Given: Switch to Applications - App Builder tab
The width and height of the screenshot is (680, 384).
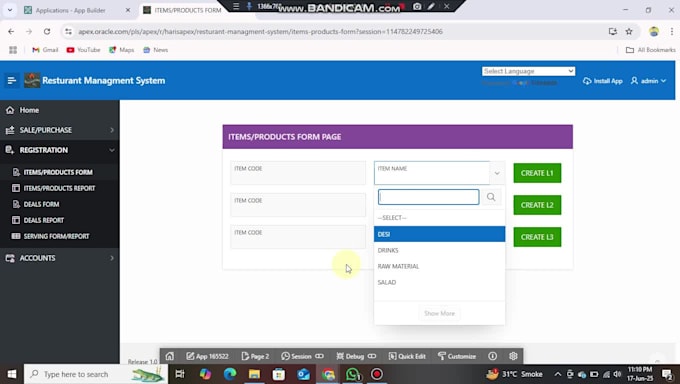Looking at the screenshot, I should [76, 10].
